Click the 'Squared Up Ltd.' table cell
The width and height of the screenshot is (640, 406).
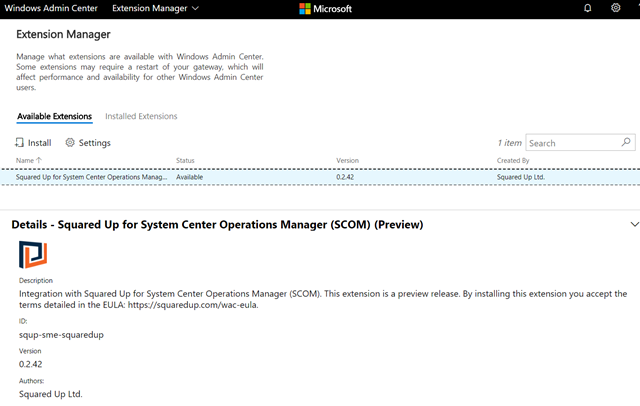coord(521,177)
